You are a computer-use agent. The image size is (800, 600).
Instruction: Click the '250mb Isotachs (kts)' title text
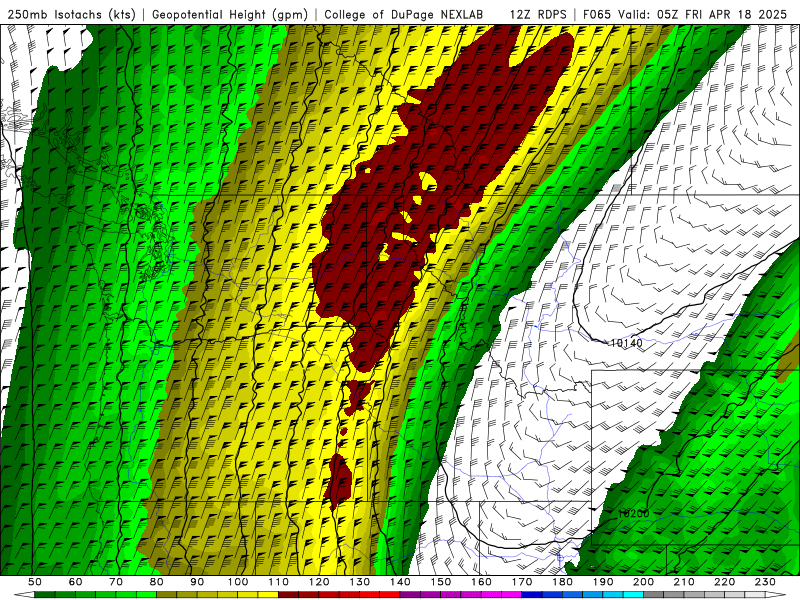[x=72, y=14]
